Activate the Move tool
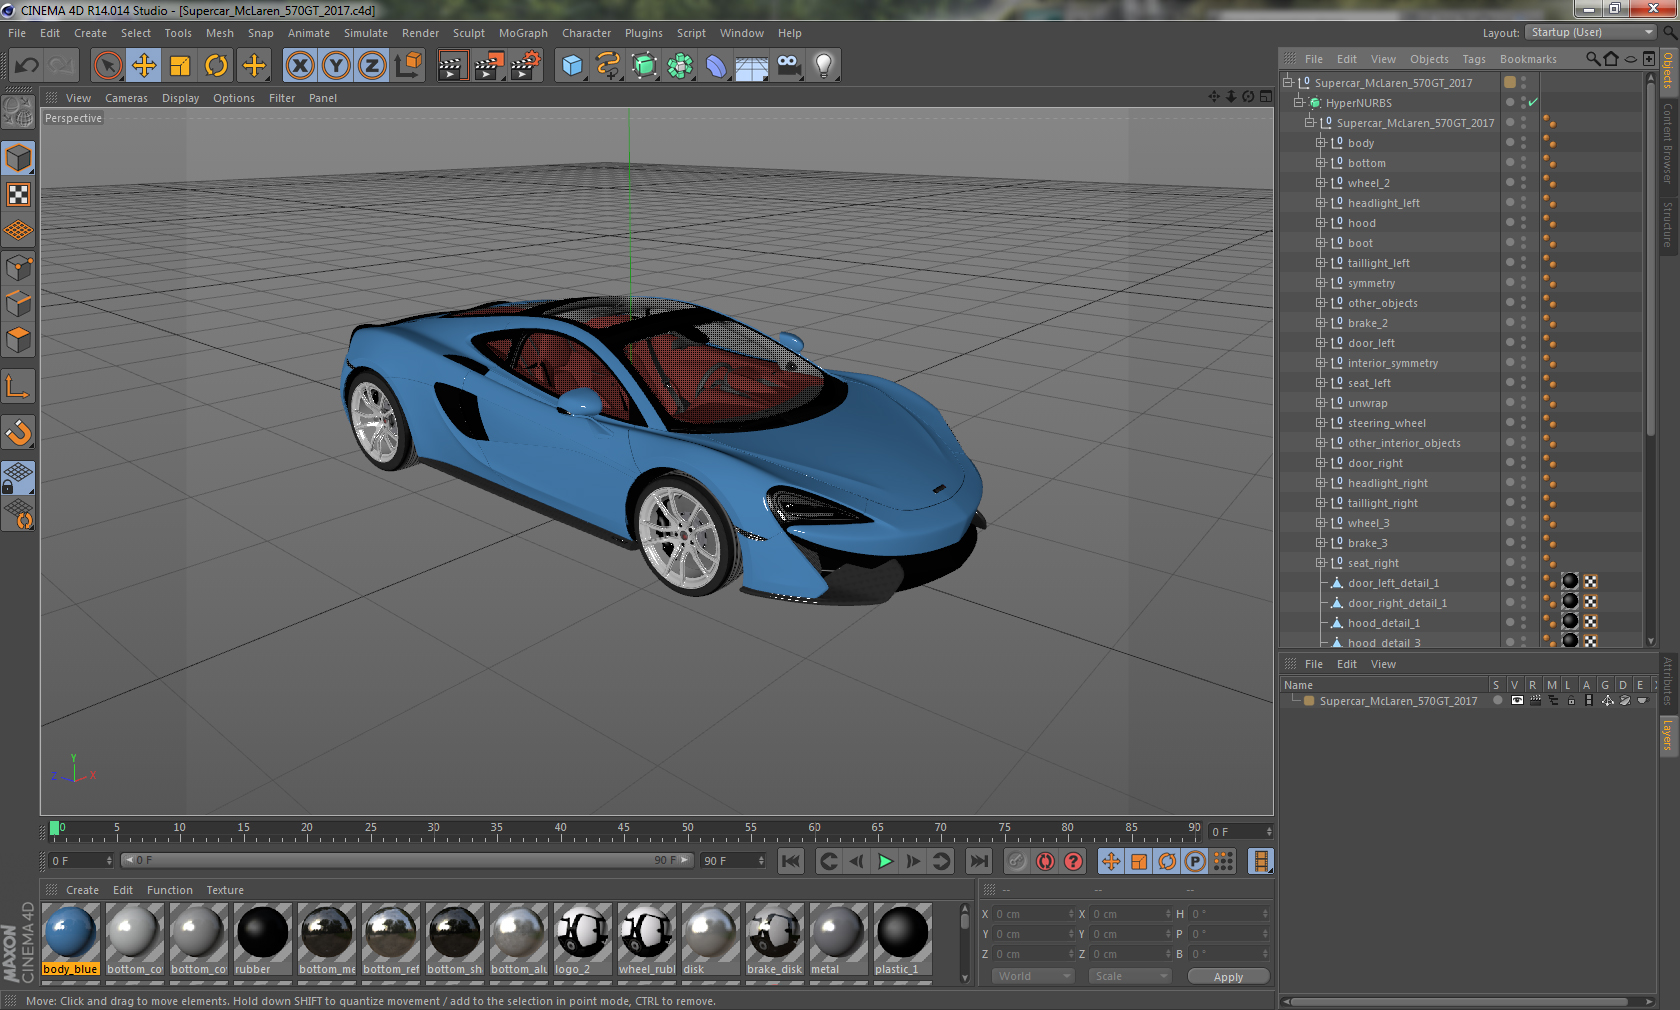 click(x=144, y=66)
